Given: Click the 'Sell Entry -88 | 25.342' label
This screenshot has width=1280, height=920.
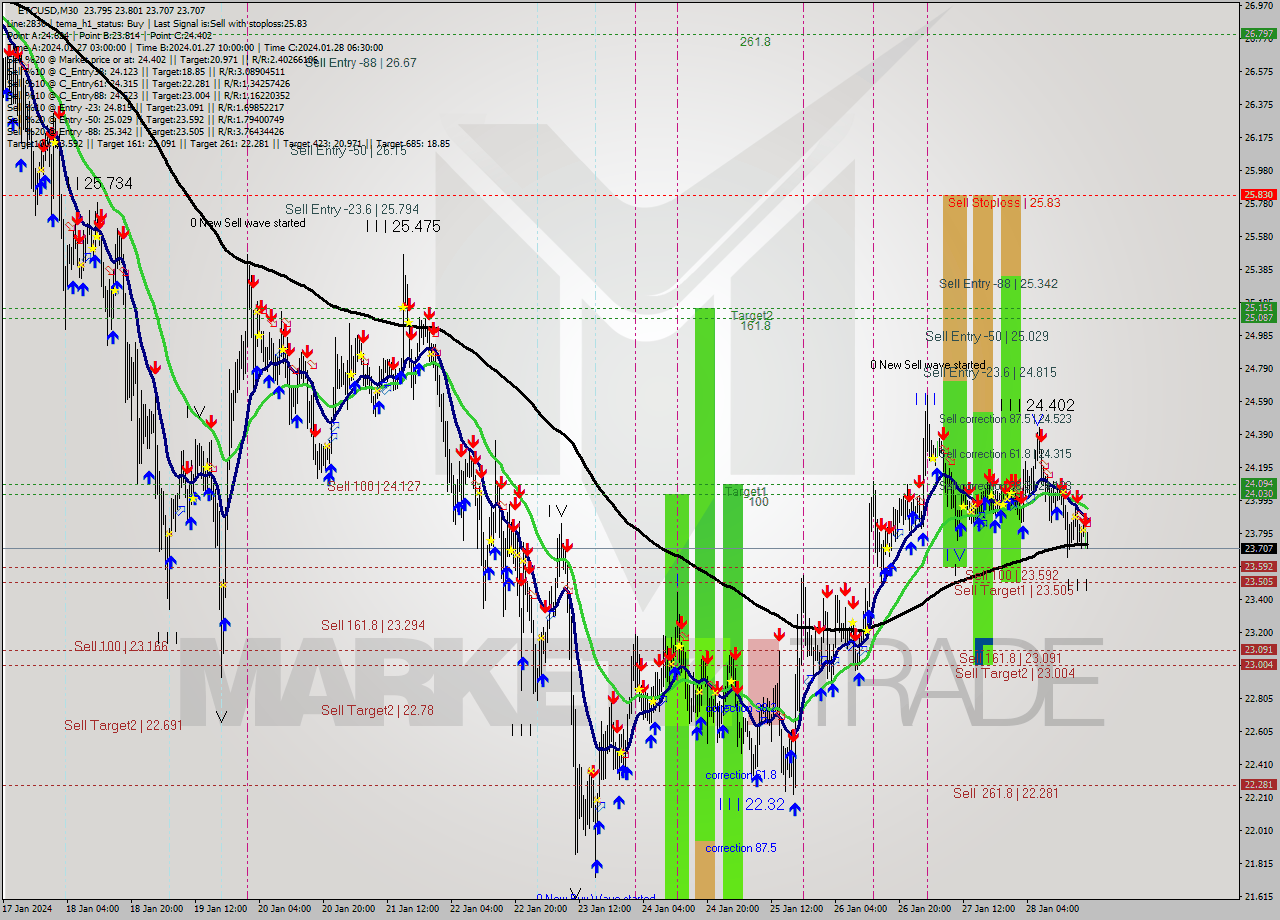Looking at the screenshot, I should click(998, 284).
